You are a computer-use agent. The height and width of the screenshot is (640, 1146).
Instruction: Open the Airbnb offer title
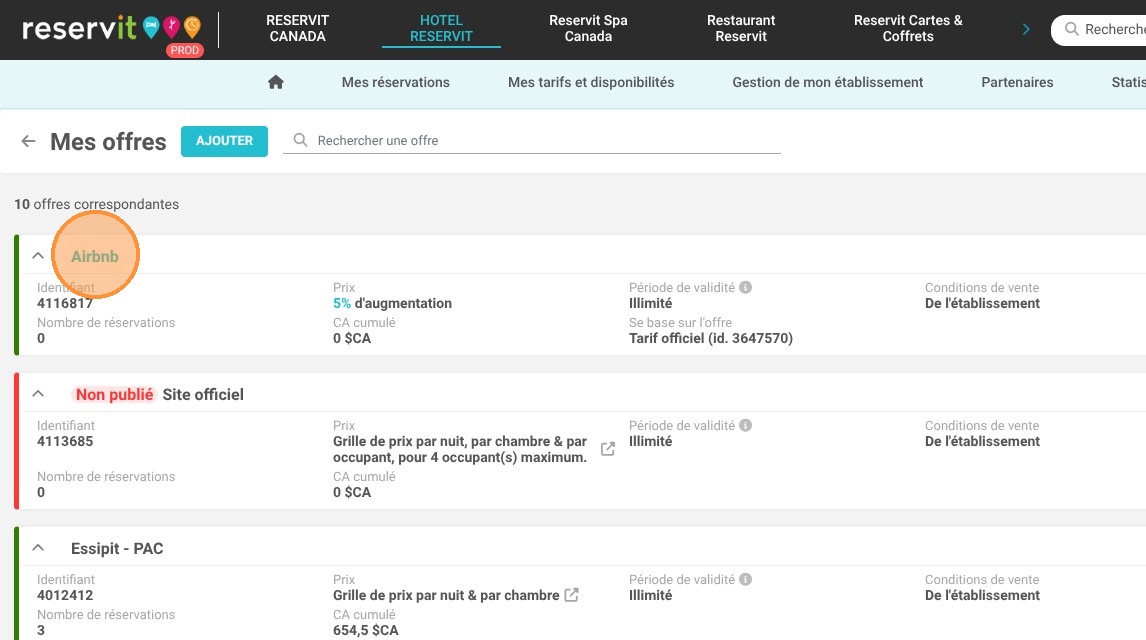pos(94,256)
